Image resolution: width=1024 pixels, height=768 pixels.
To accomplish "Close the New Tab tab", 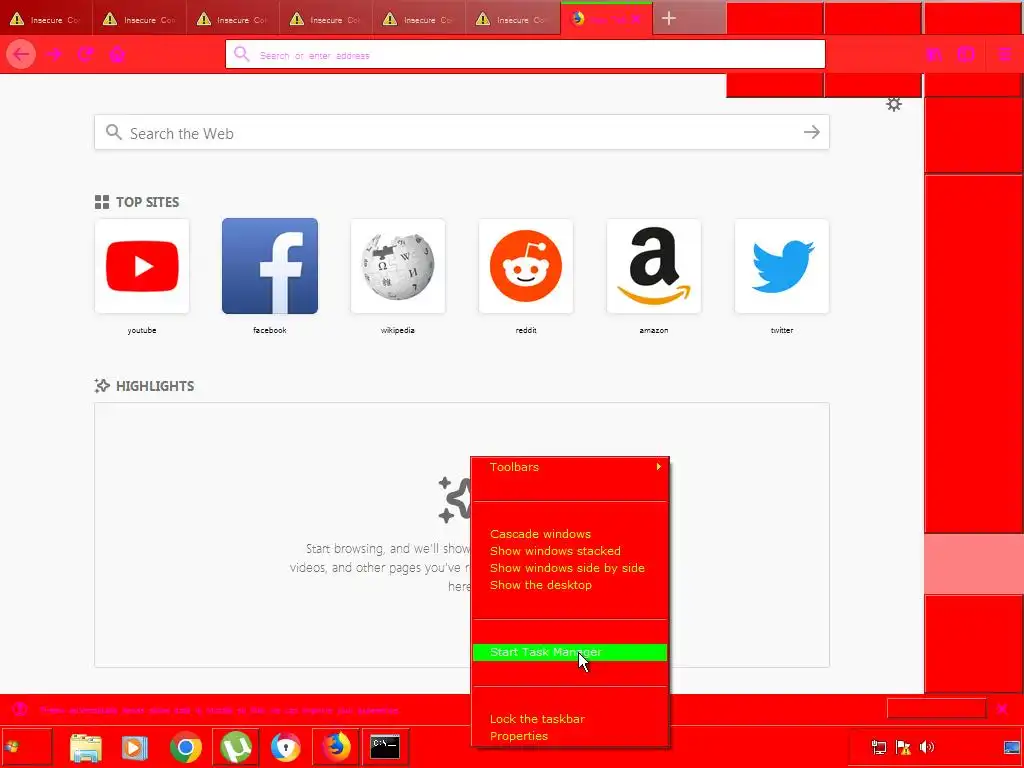I will tap(636, 20).
